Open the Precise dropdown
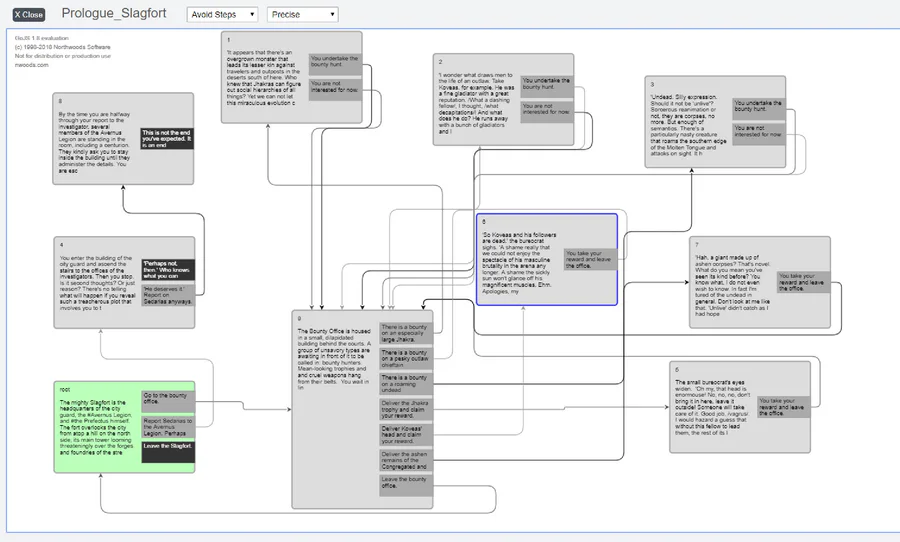 coord(302,14)
